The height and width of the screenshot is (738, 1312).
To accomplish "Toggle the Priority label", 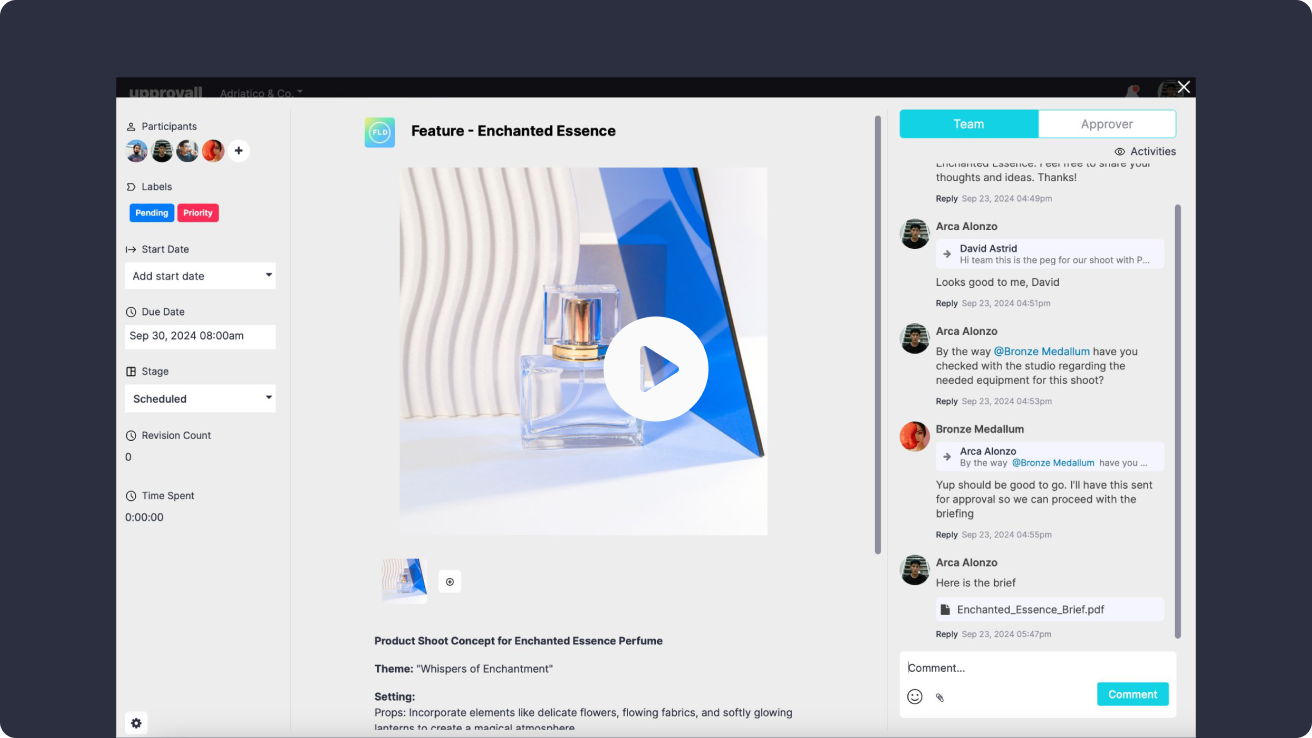I will click(198, 213).
